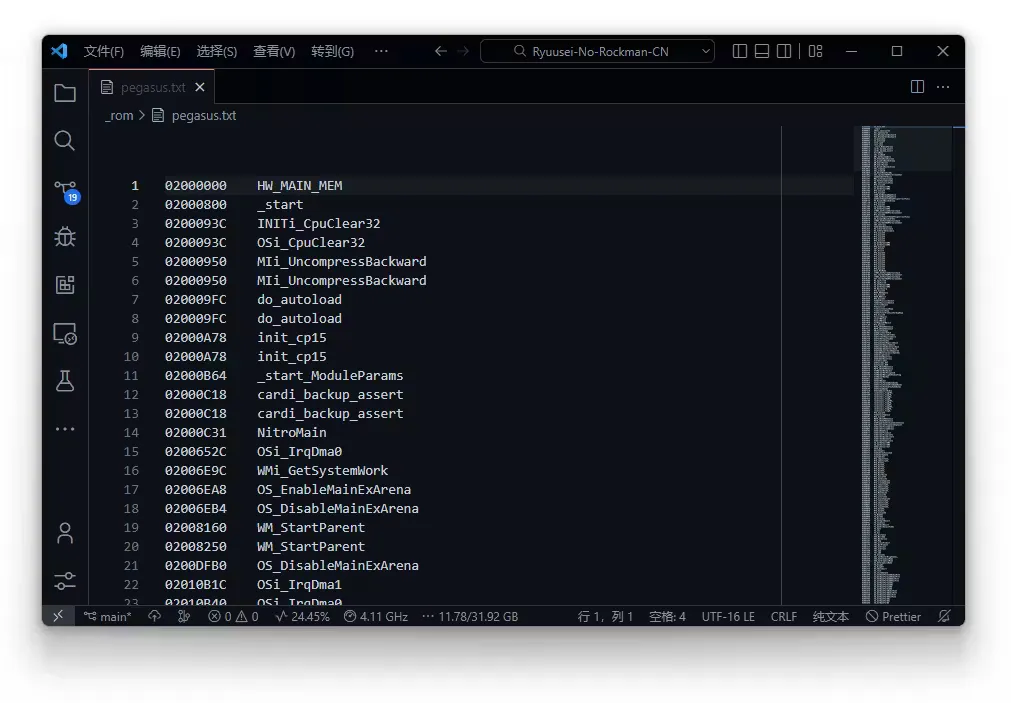Viewport: 1011px width, 703px height.
Task: Open the Testing flask view
Action: (65, 381)
